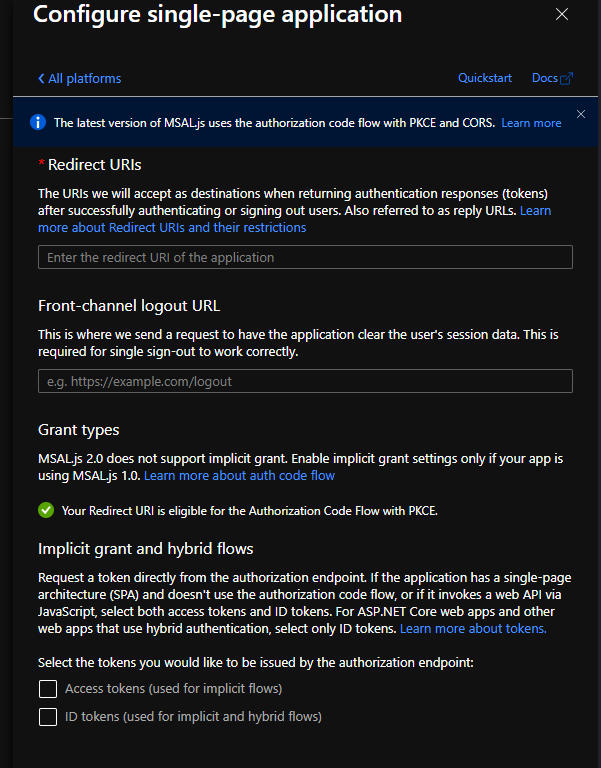Click the required asterisk by Redirect URIs
601x768 pixels.
pos(42,163)
